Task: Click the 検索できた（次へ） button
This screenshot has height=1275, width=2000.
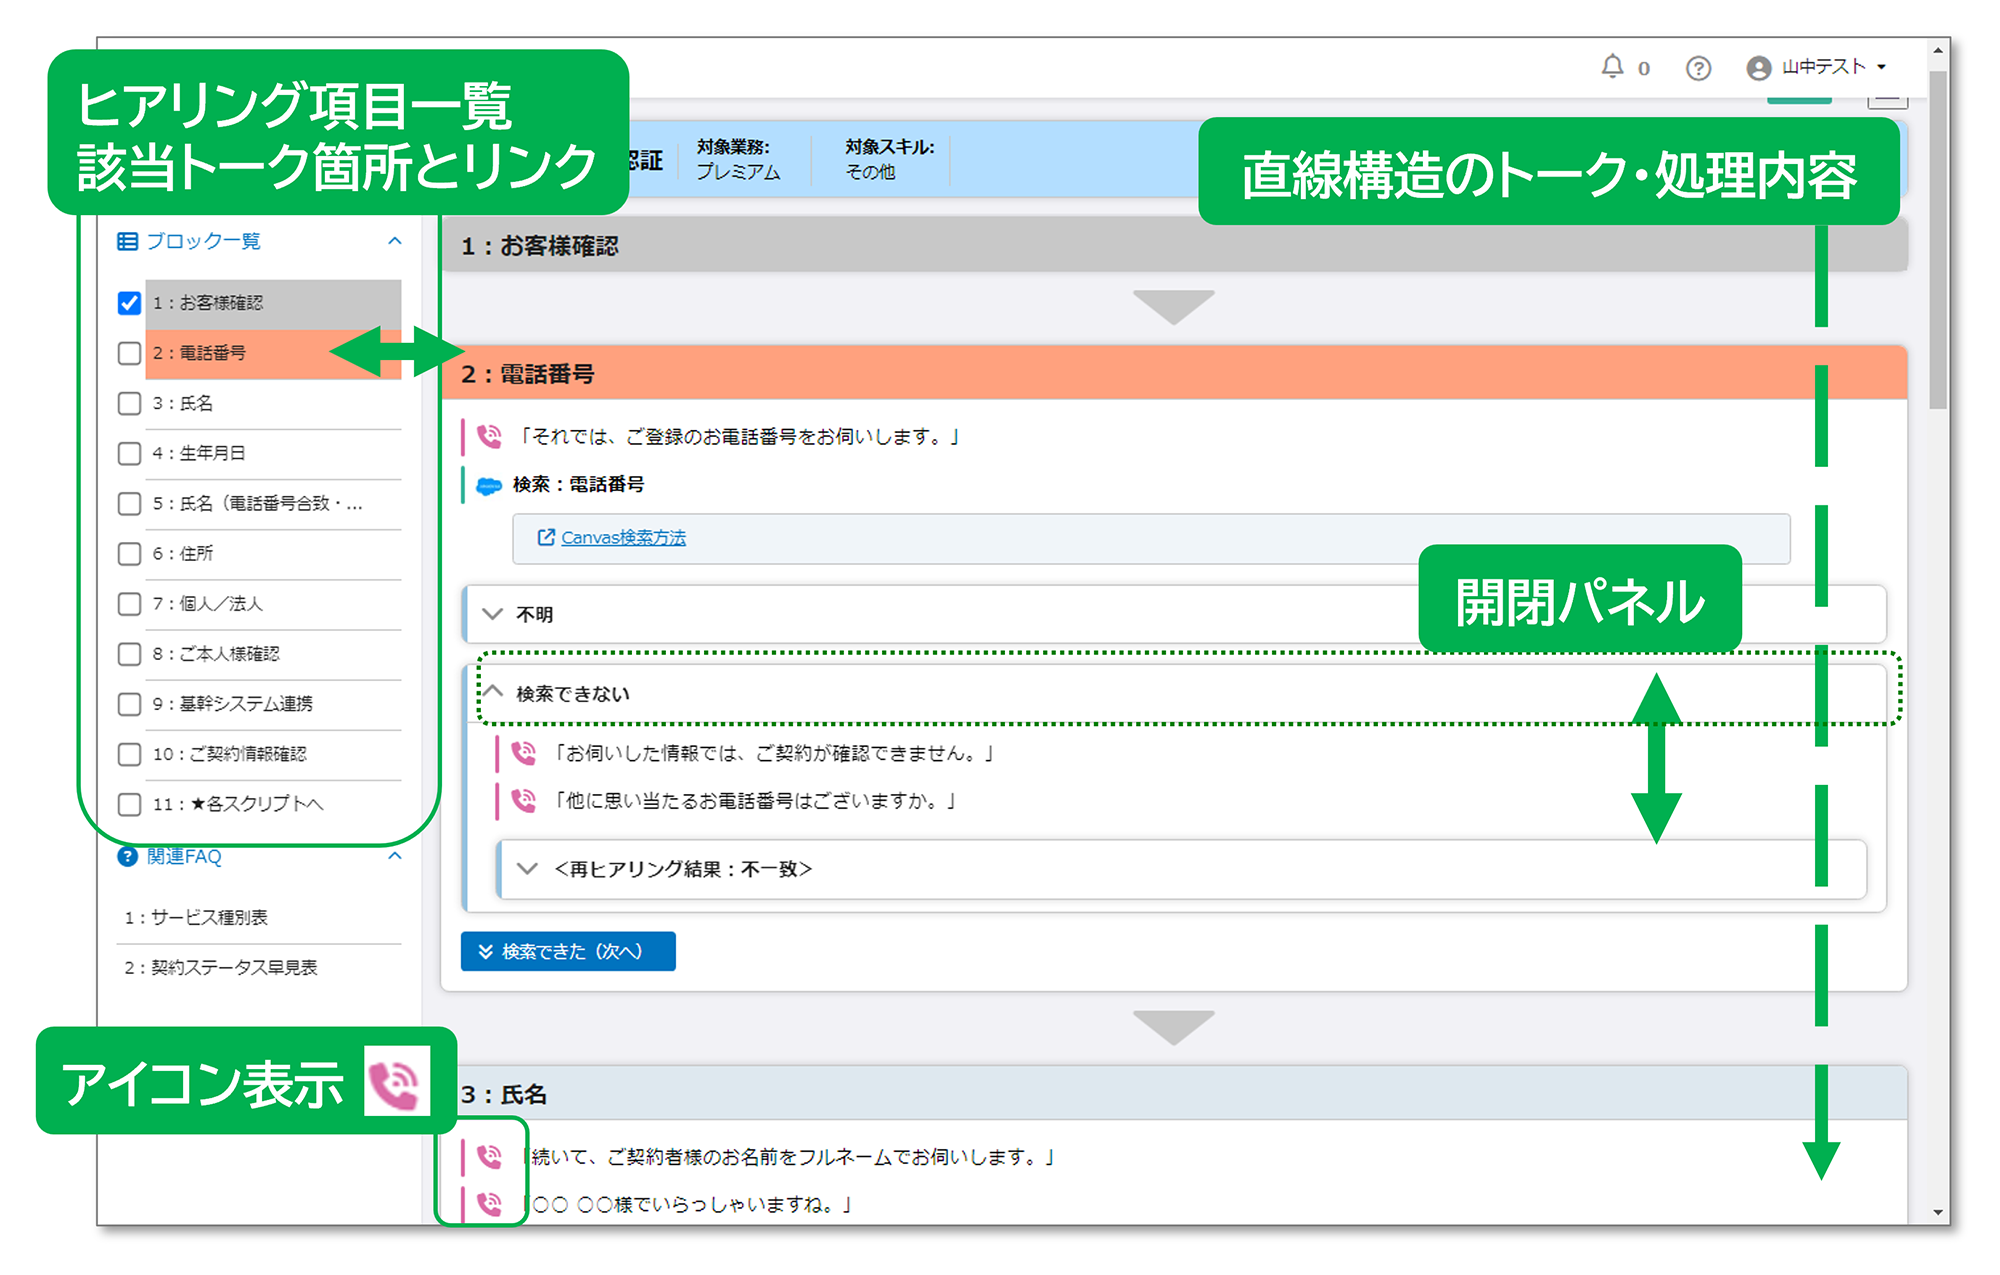Action: tap(568, 951)
